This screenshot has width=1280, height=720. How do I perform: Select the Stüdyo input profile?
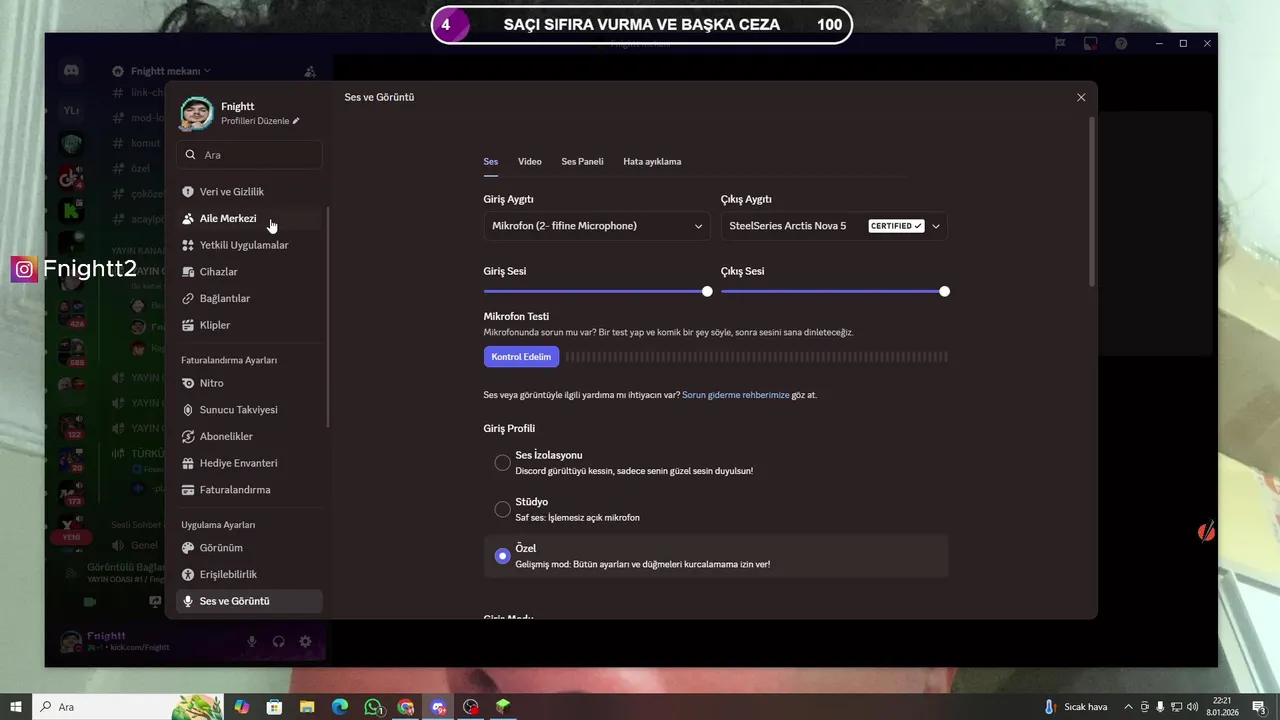pyautogui.click(x=503, y=509)
